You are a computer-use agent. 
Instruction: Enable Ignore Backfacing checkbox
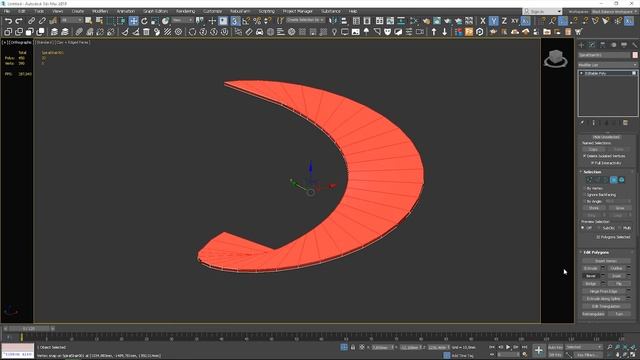(x=584, y=195)
